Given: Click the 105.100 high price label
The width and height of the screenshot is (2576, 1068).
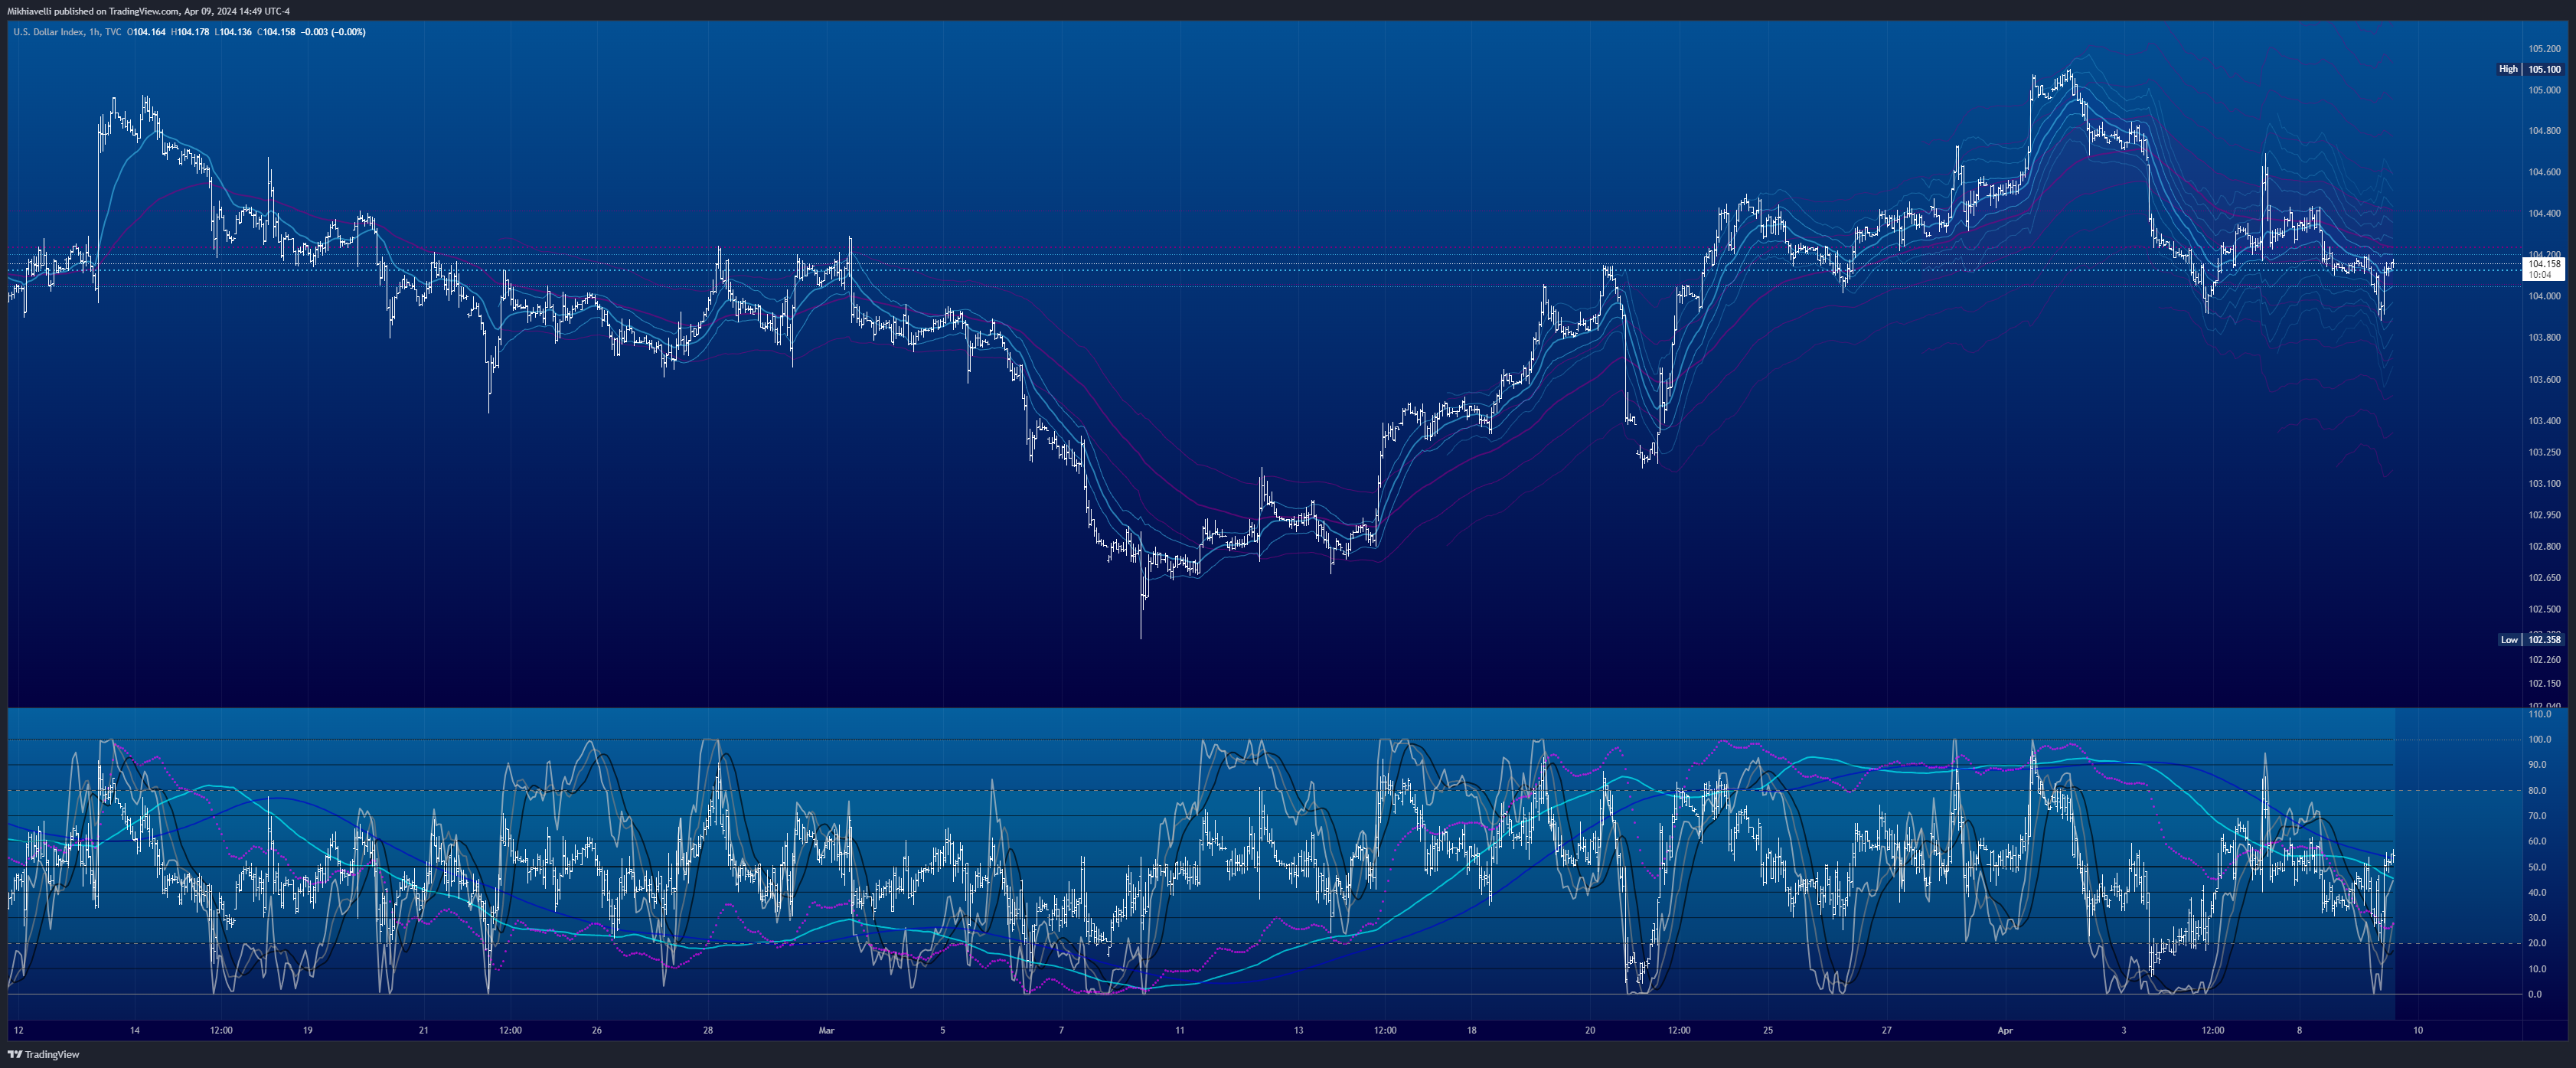Looking at the screenshot, I should [2544, 69].
